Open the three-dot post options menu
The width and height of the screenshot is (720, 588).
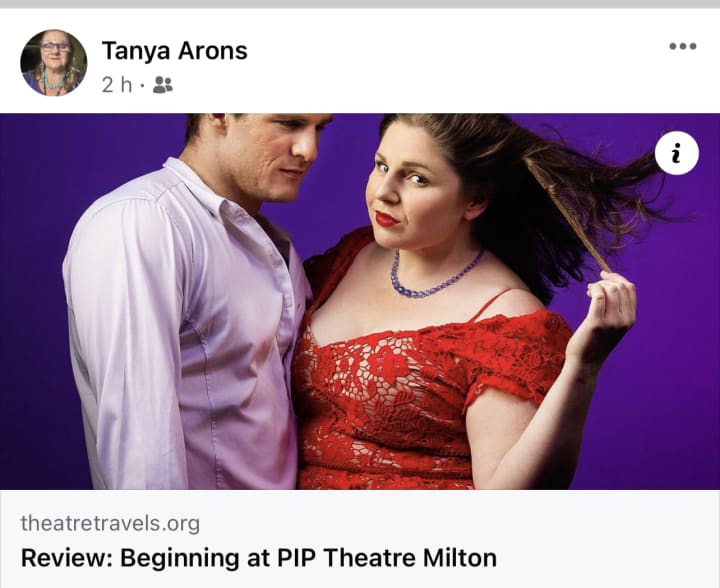coord(683,46)
